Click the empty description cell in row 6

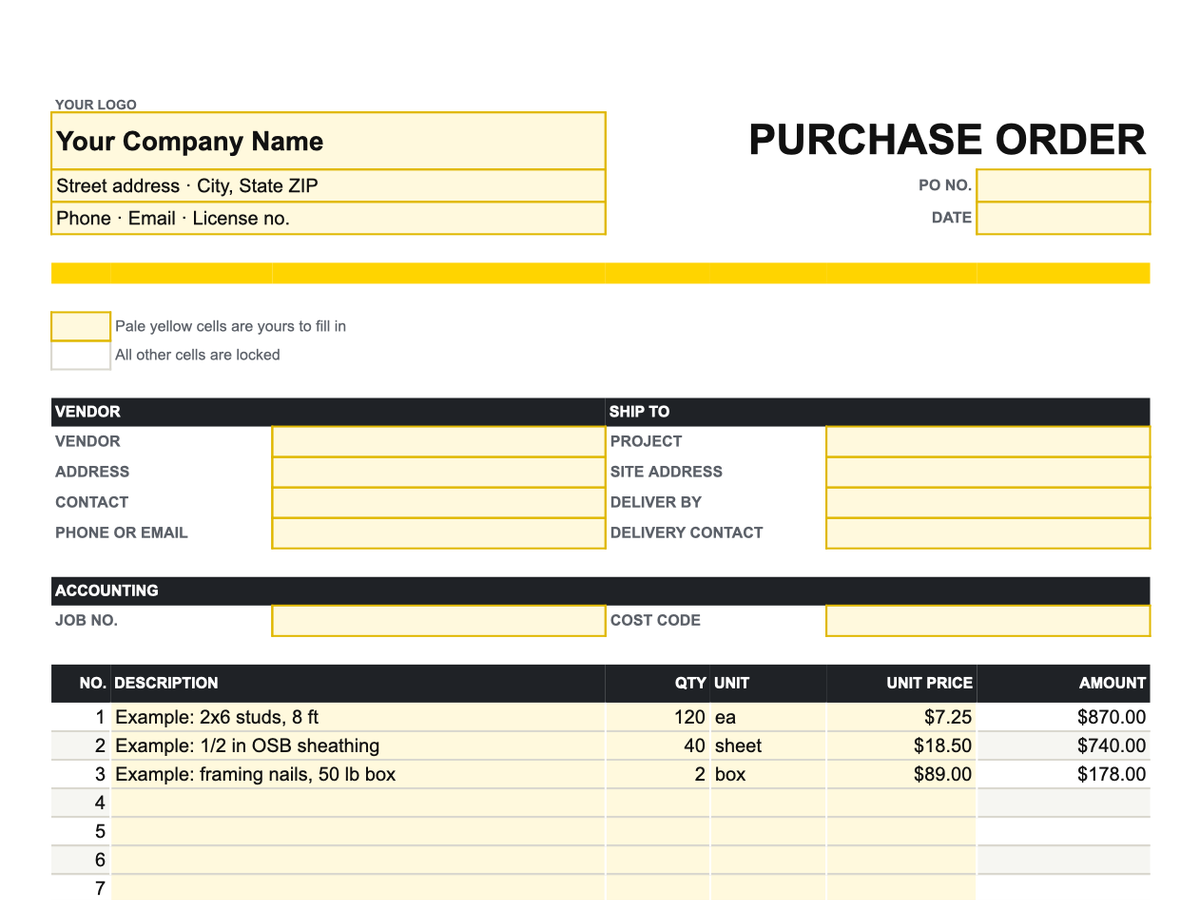(x=358, y=860)
